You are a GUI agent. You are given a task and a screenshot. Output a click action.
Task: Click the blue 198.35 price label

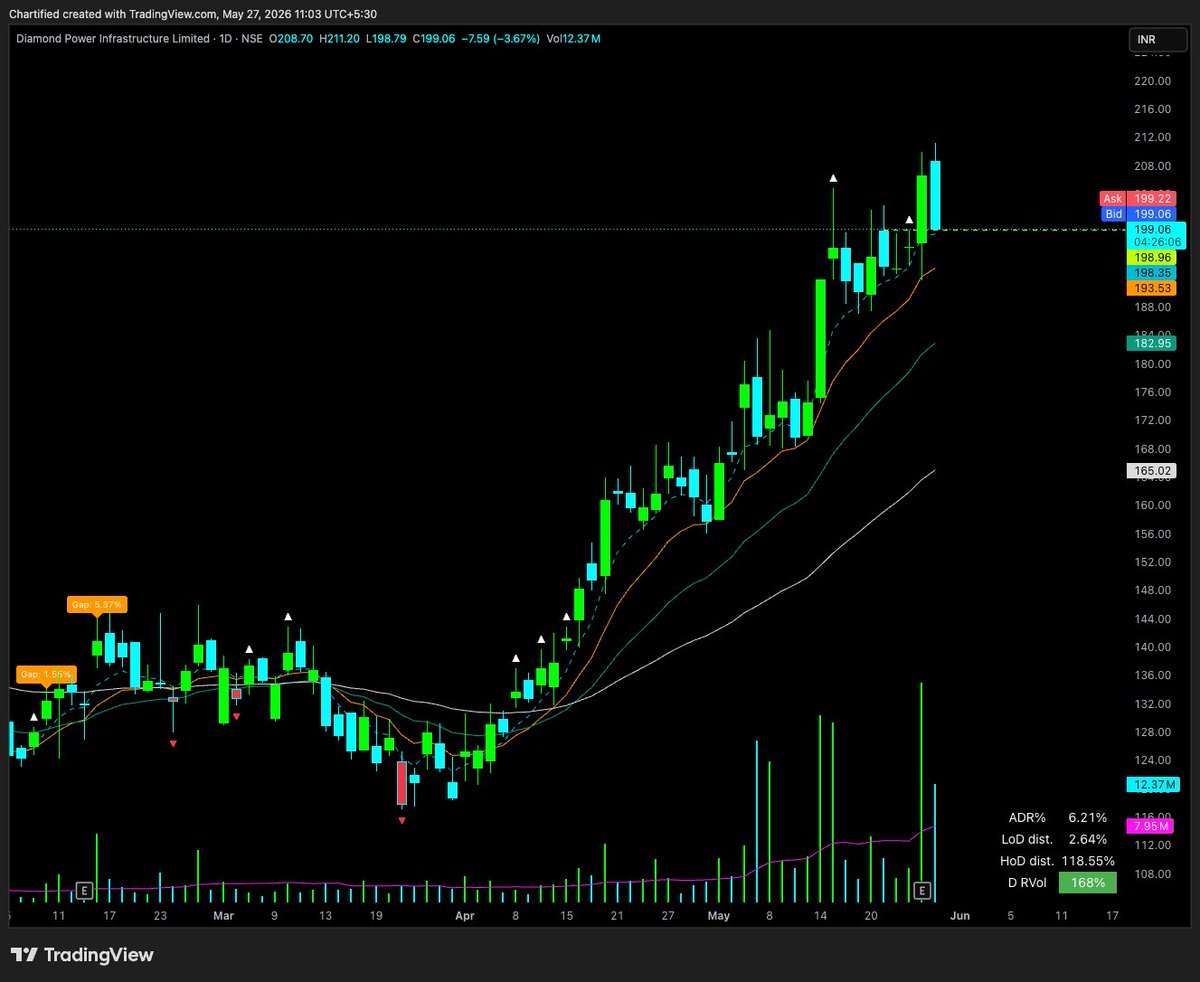pos(1153,273)
